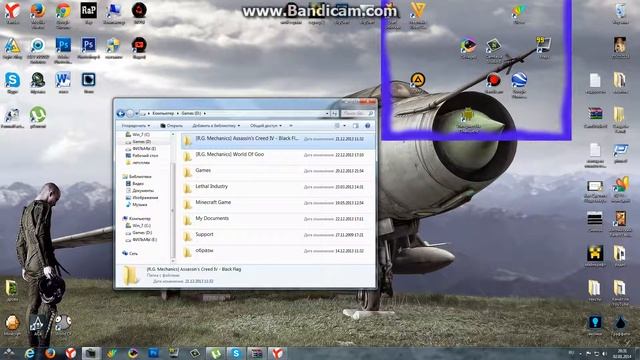Open the Yandex browser desktop shortcut
The image size is (640, 360).
(12, 12)
